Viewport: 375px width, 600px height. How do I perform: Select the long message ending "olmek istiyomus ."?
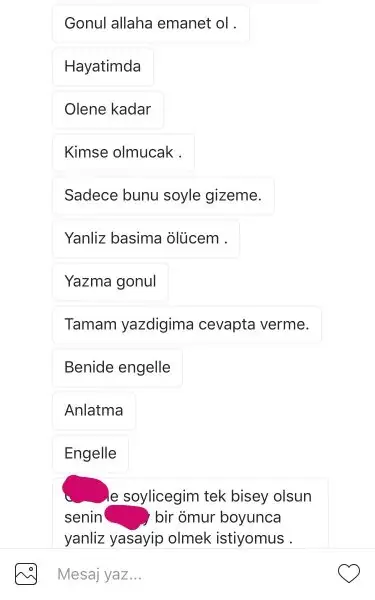(x=191, y=513)
